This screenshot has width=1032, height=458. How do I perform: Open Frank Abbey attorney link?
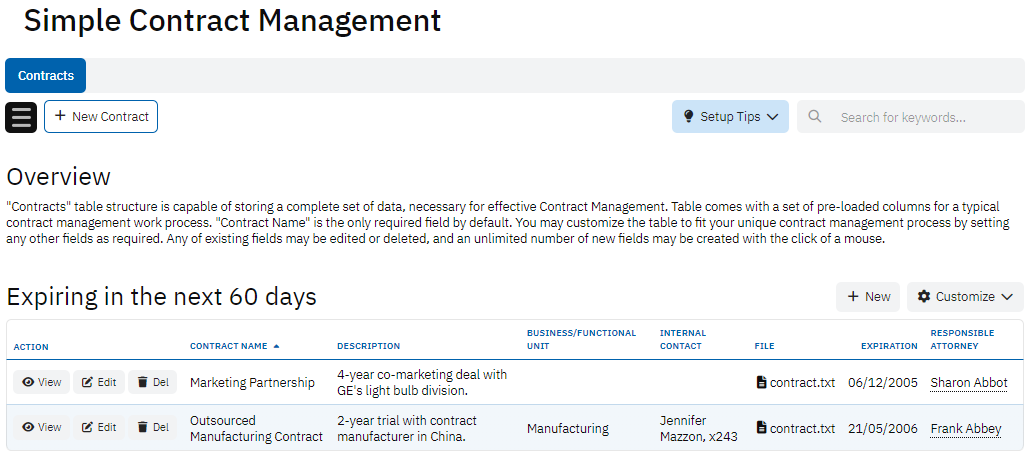click(965, 429)
